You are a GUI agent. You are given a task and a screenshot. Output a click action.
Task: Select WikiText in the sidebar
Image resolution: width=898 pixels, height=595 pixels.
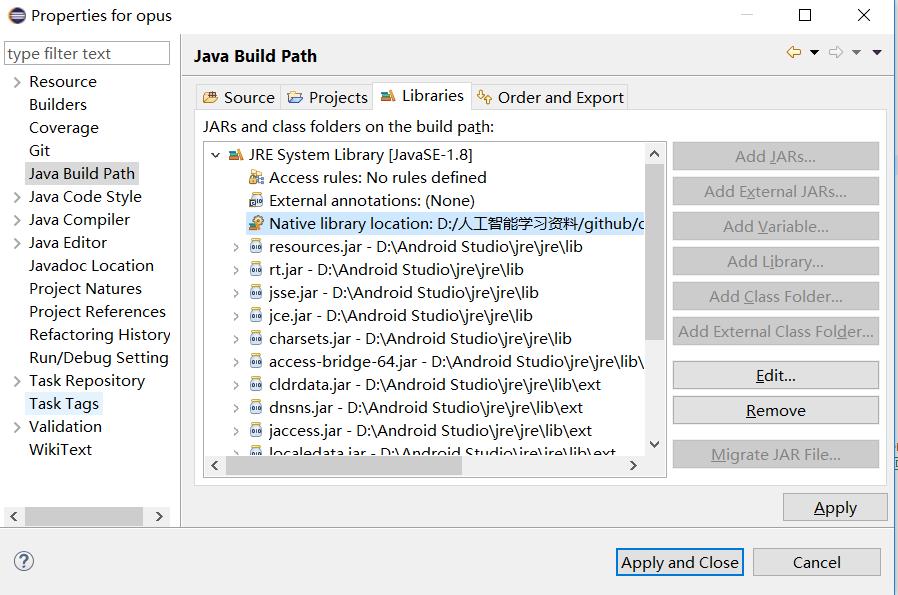point(60,450)
